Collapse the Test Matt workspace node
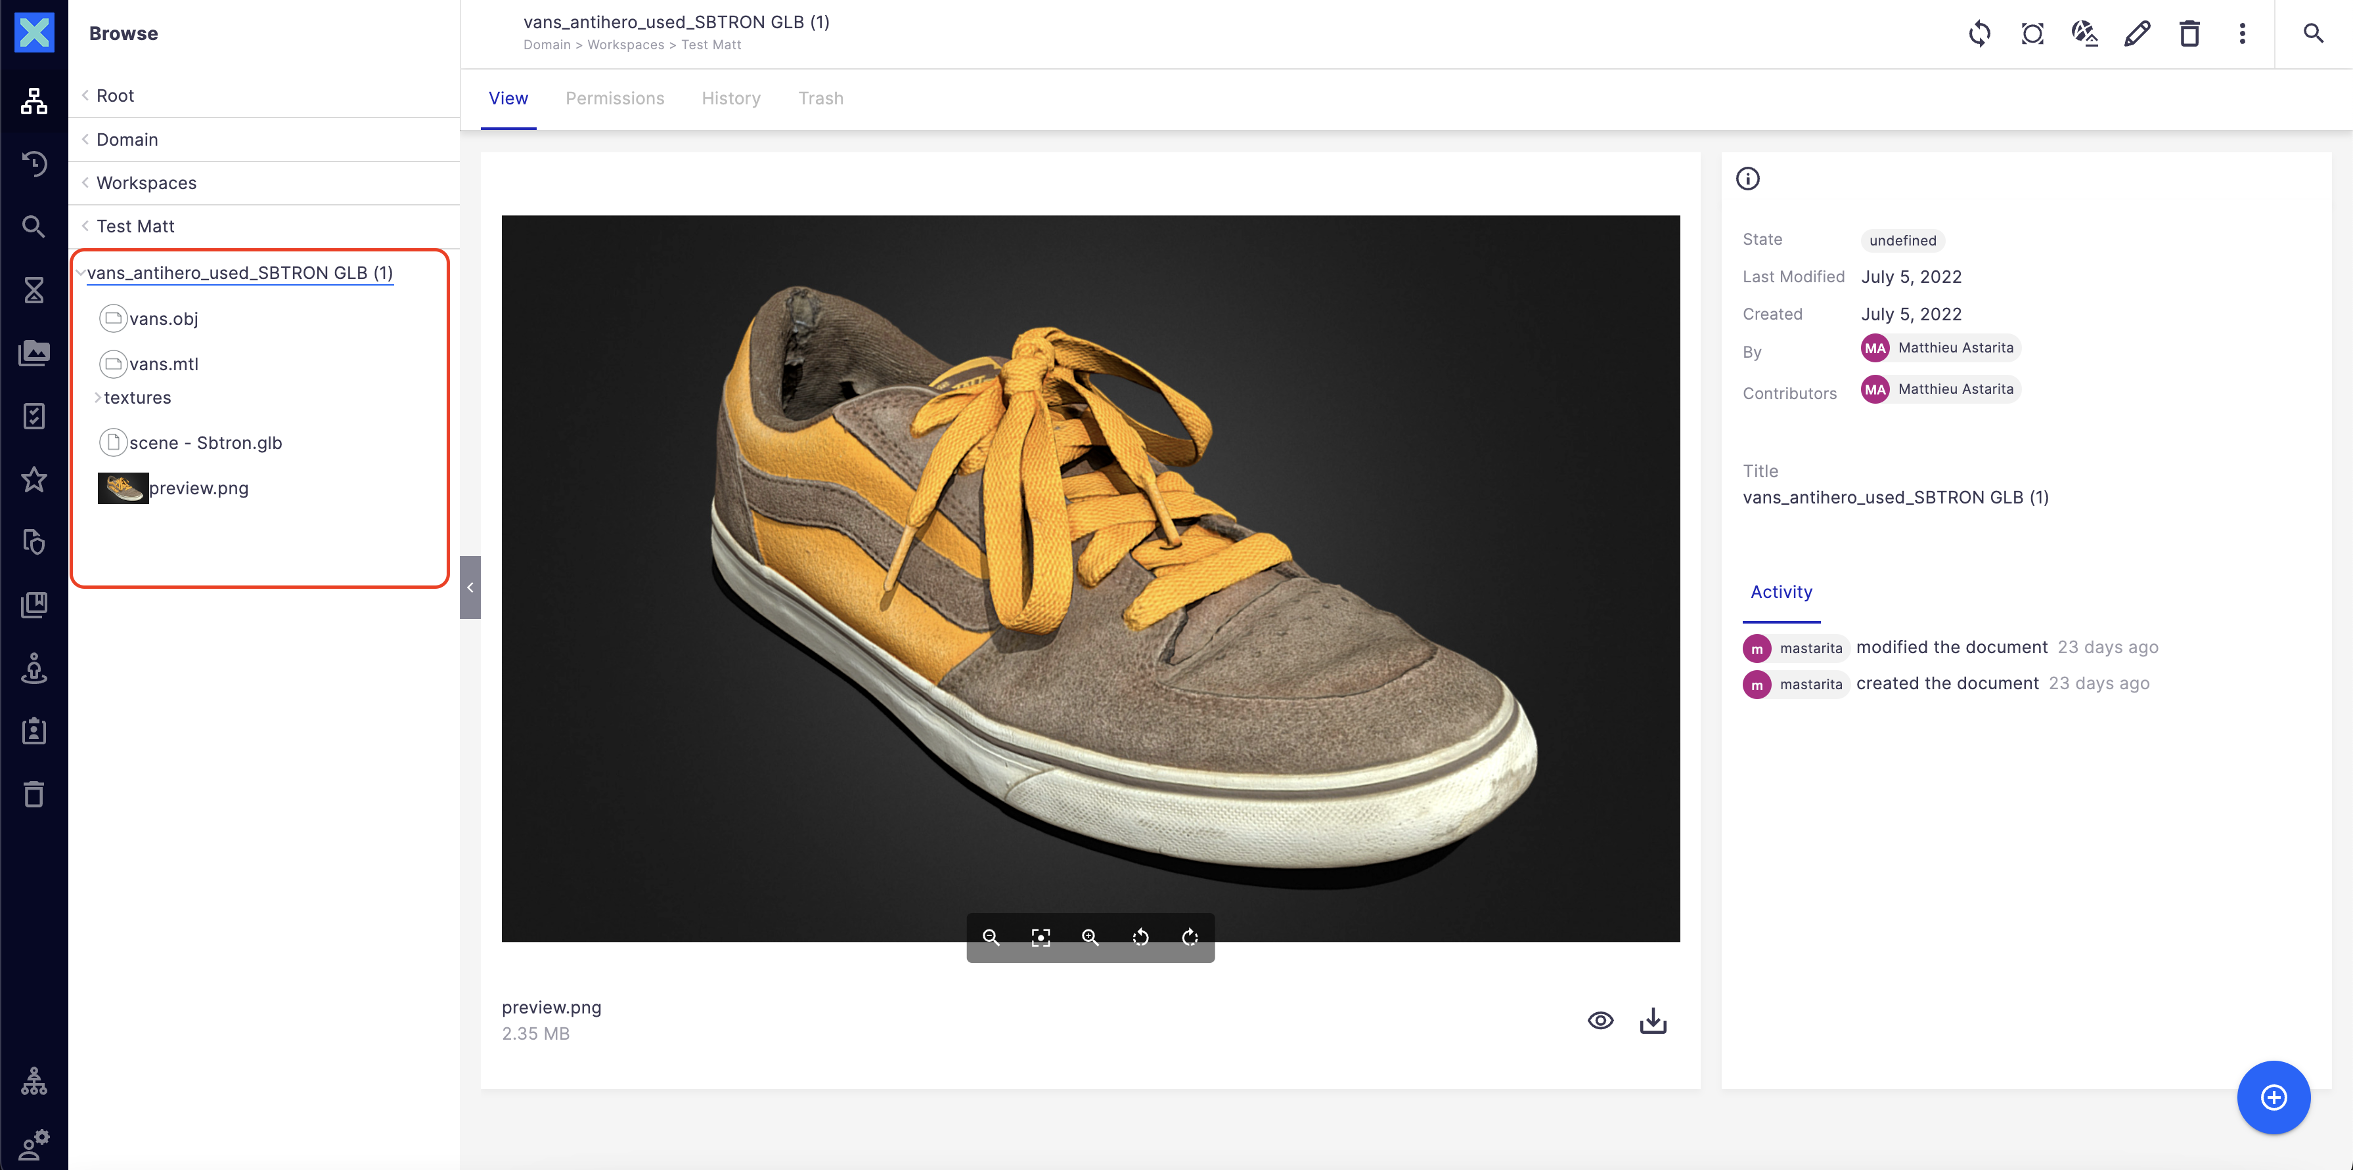The width and height of the screenshot is (2354, 1170). 84,225
